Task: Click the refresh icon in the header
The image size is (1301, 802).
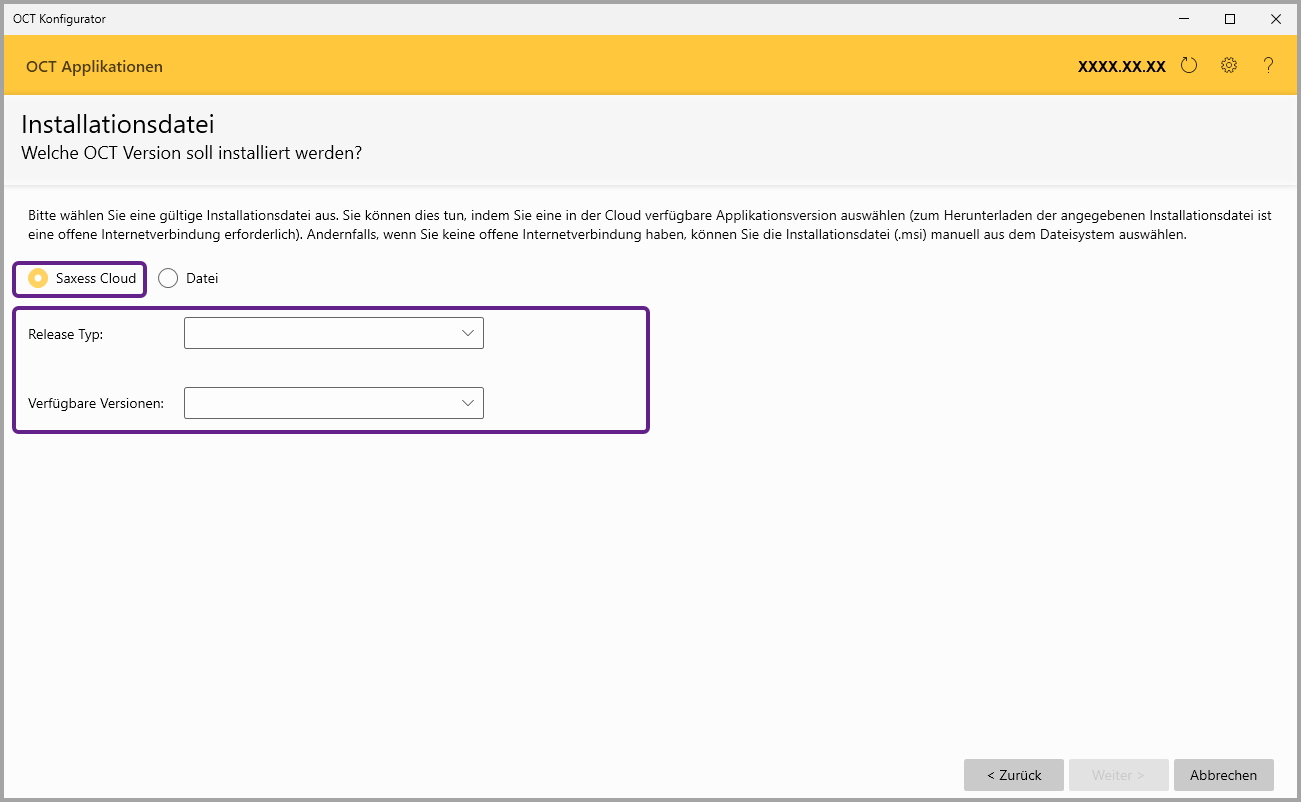Action: 1189,66
